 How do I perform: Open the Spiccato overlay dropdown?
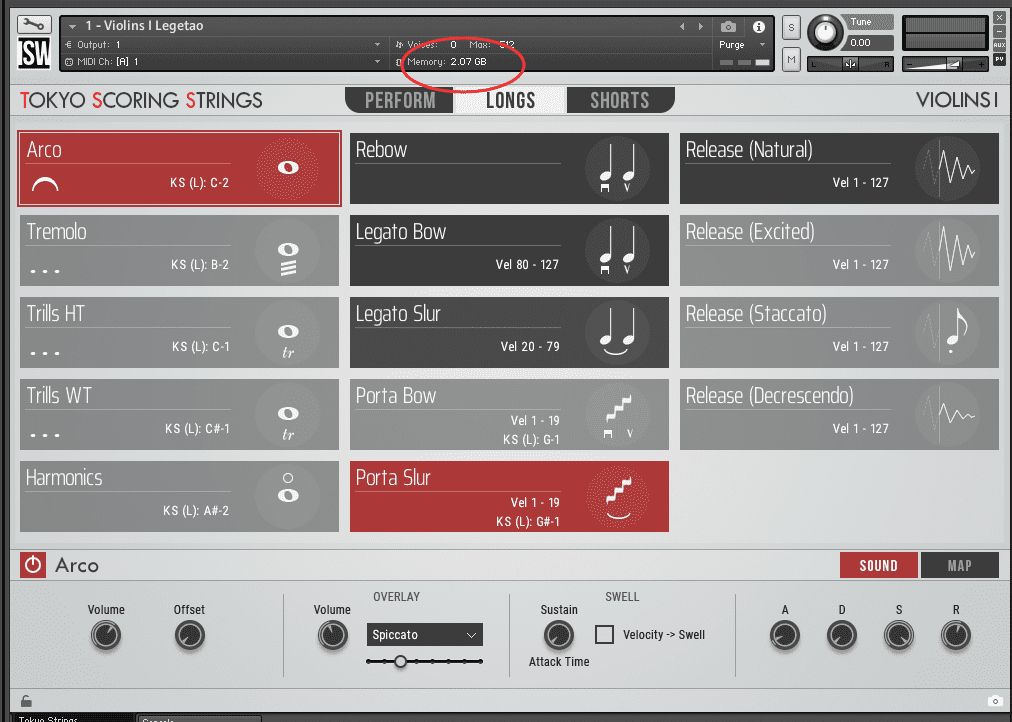[424, 635]
